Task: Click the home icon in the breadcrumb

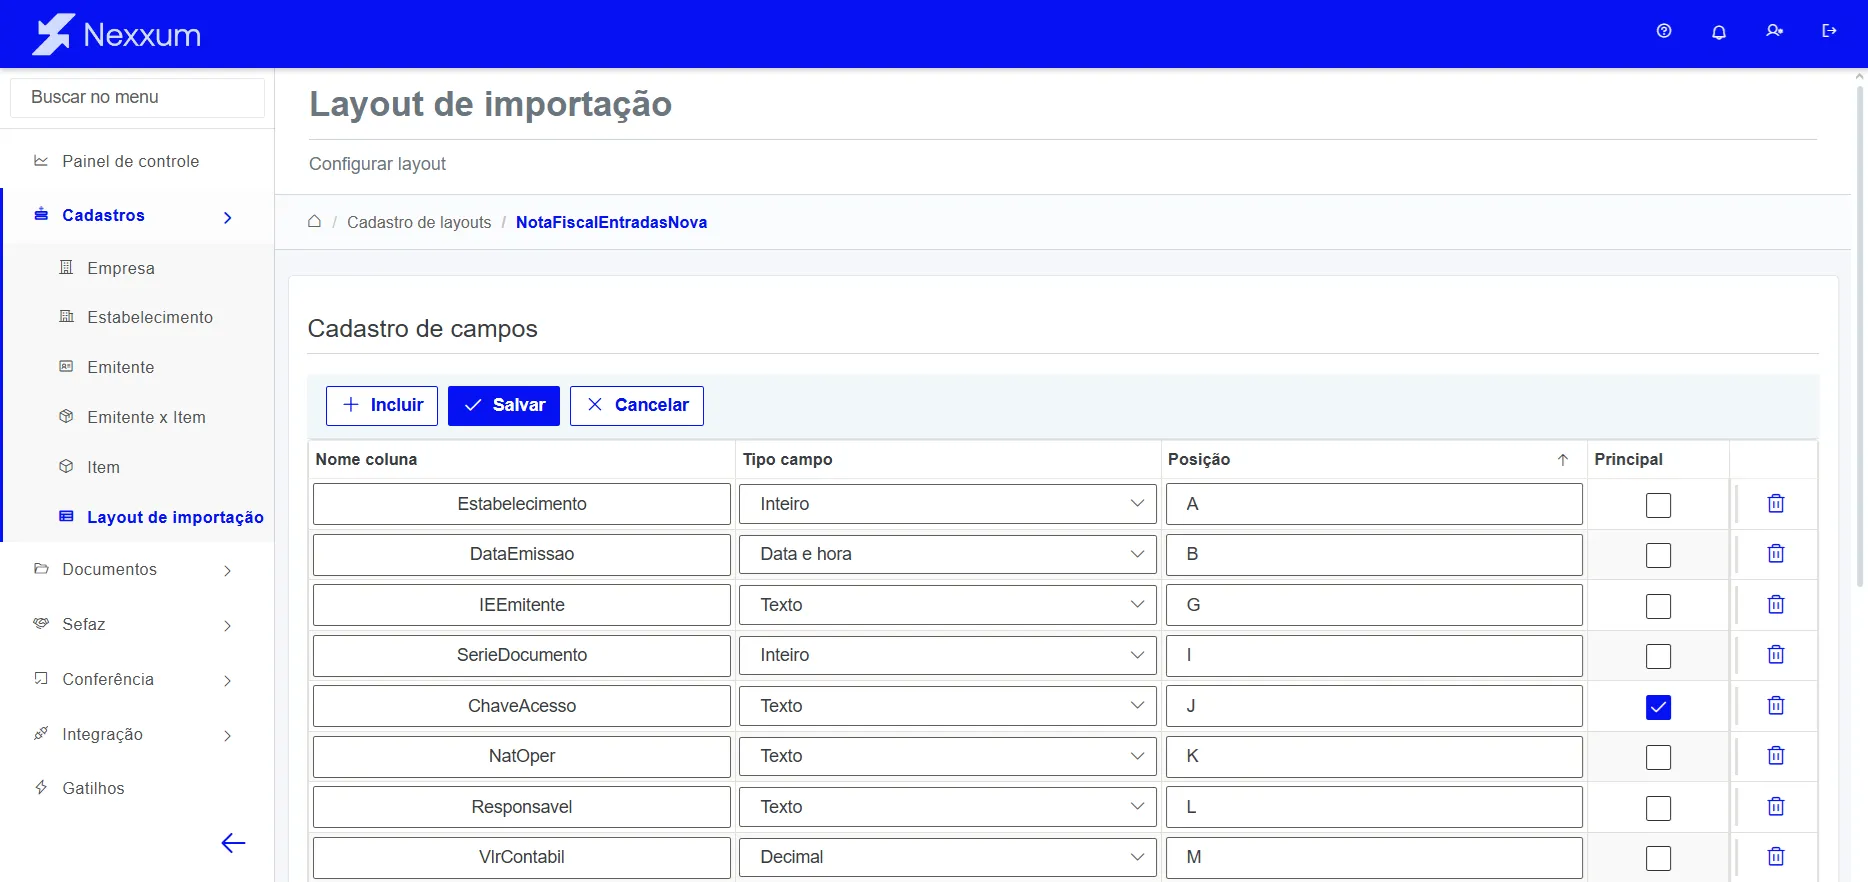Action: 314,221
